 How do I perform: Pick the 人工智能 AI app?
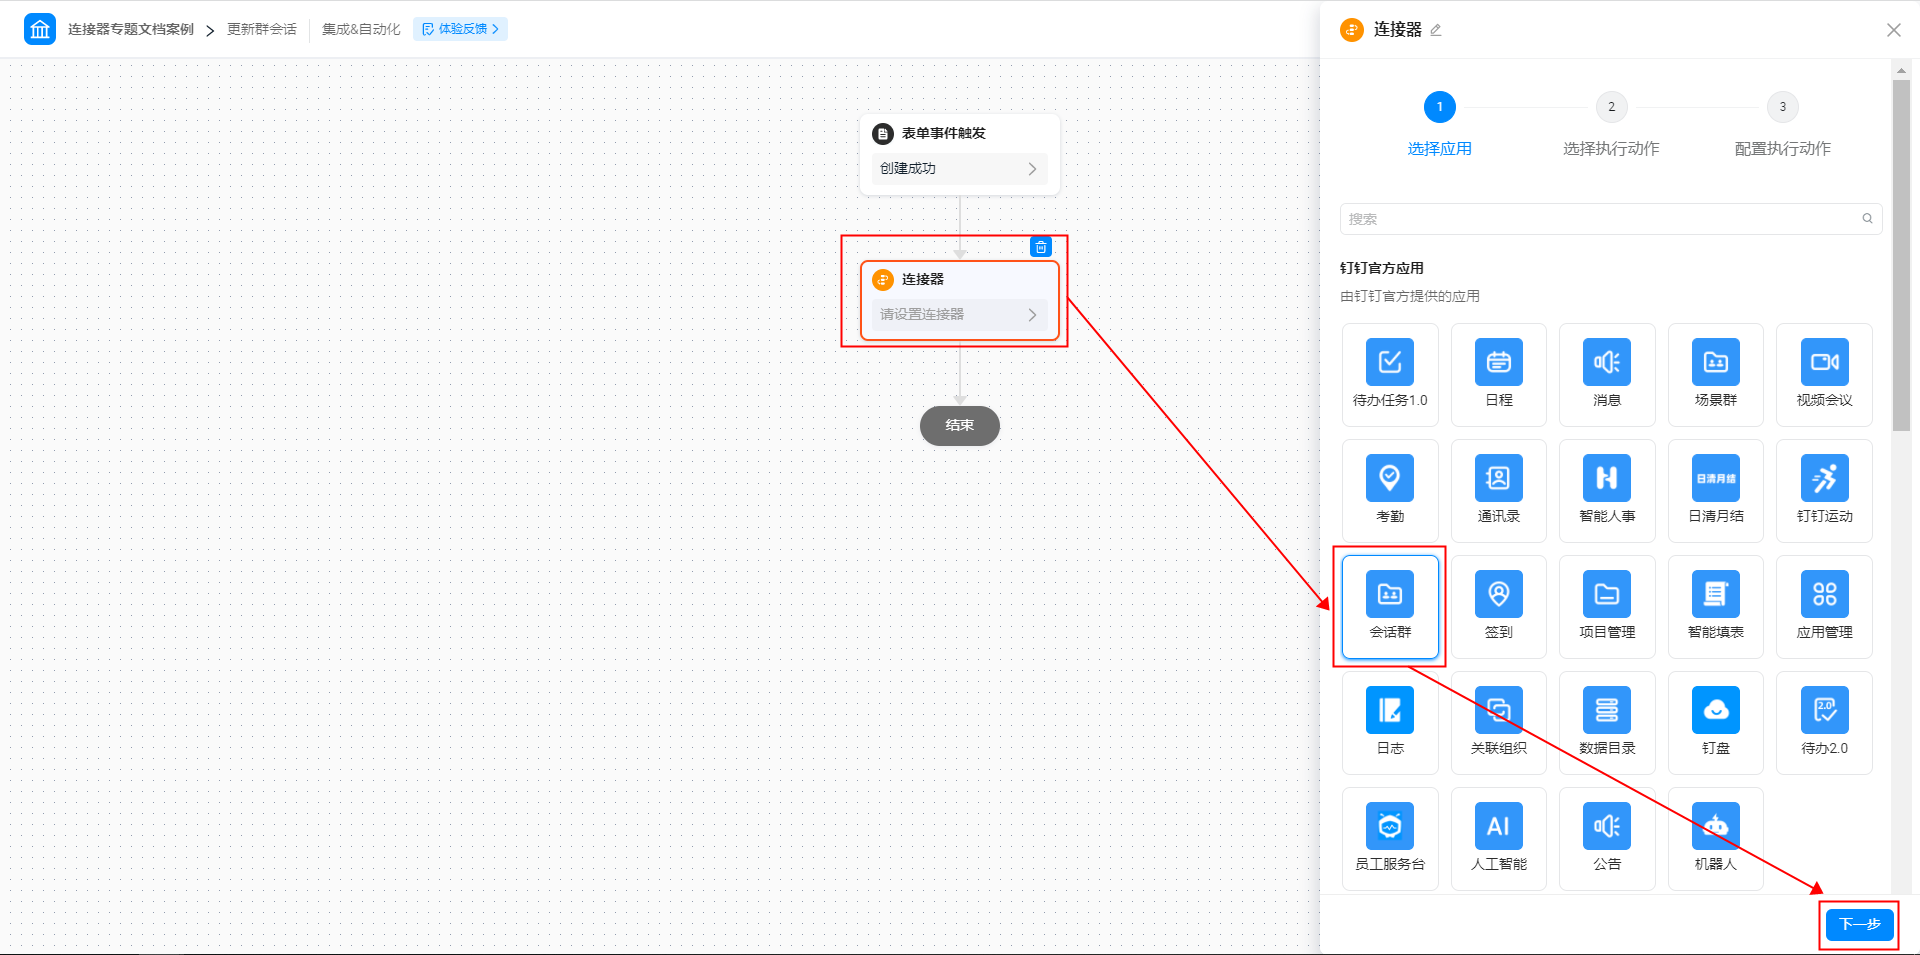click(1498, 838)
